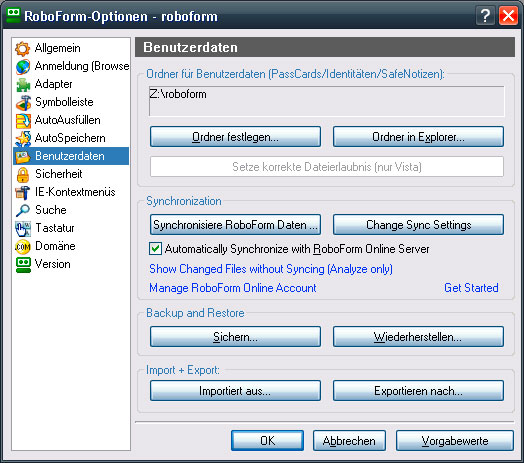The image size is (524, 463).
Task: Click the Version RoboForm robot icon
Action: pos(22,265)
